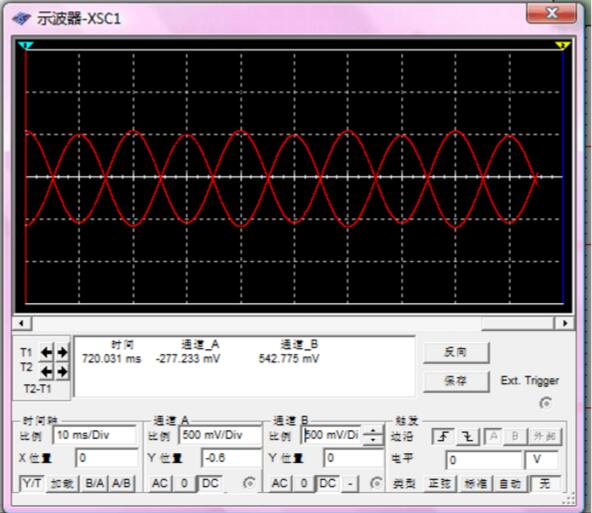
Task: Select DC coupling for channel B
Action: [x=327, y=483]
